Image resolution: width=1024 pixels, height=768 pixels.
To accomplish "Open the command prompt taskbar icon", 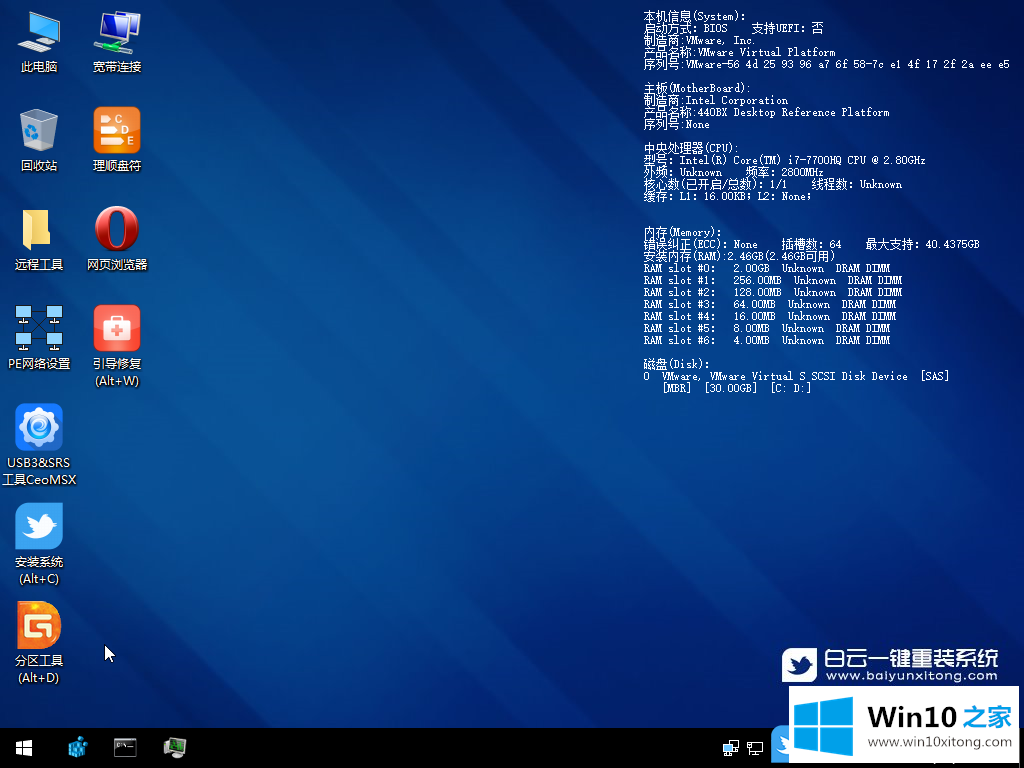I will (125, 747).
